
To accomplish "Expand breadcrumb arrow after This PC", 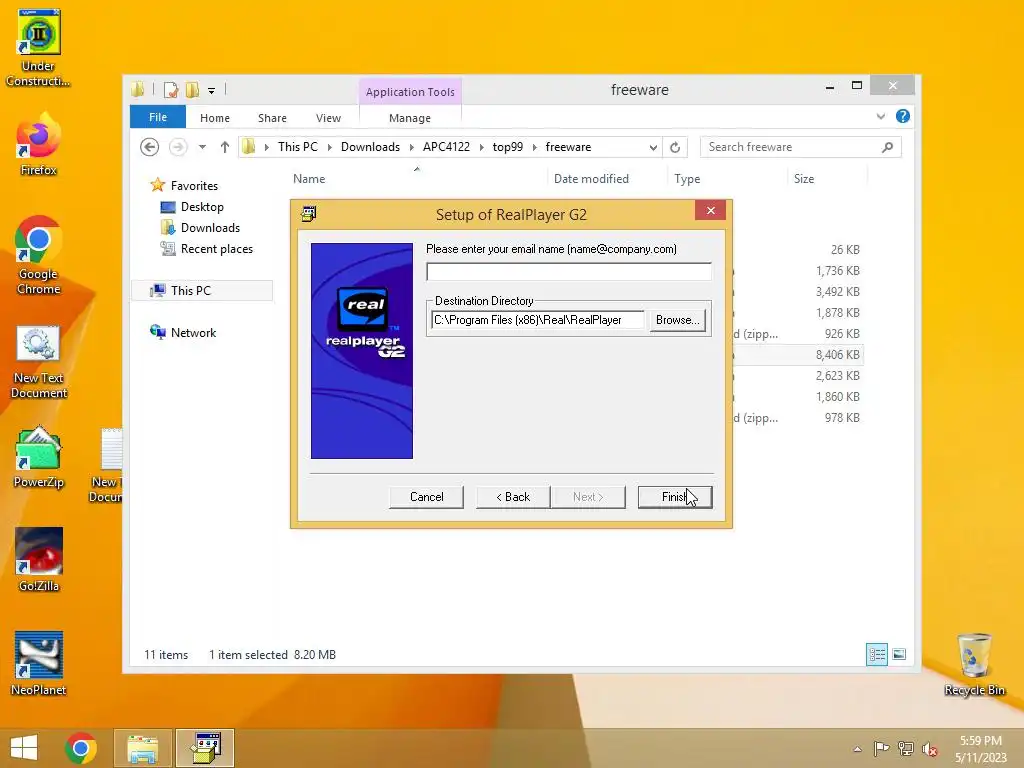I will (329, 147).
